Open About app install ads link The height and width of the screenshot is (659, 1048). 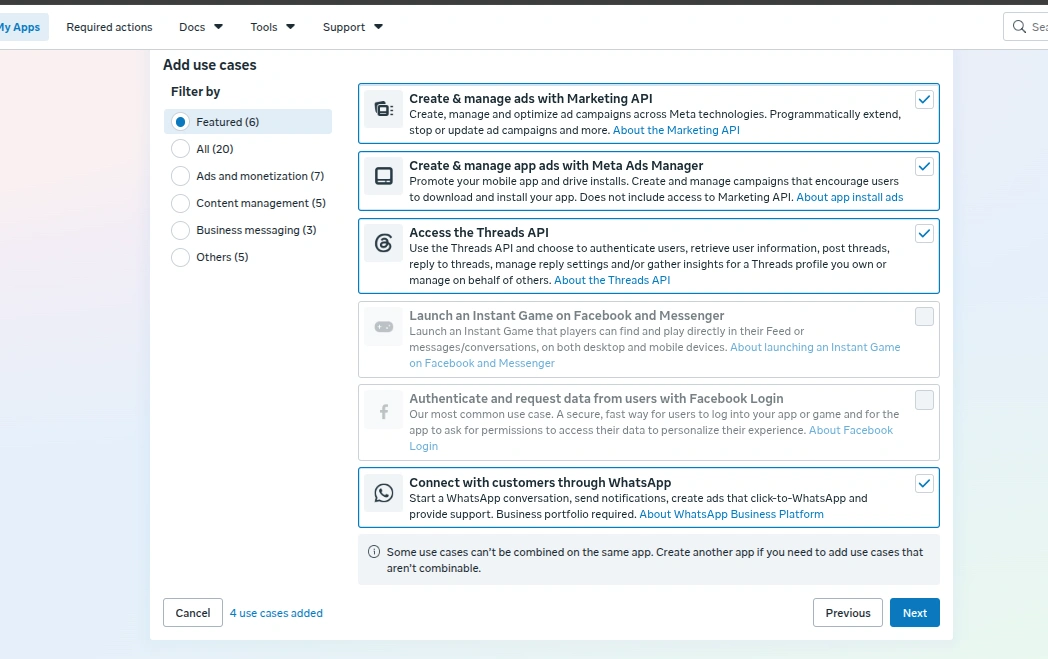[849, 197]
